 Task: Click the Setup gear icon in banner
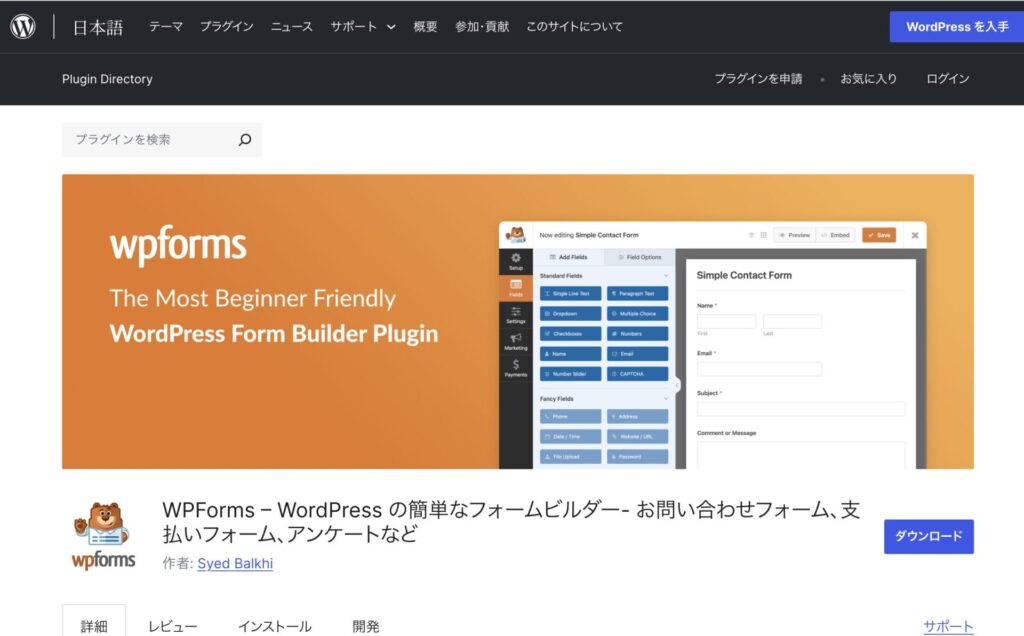coord(516,260)
